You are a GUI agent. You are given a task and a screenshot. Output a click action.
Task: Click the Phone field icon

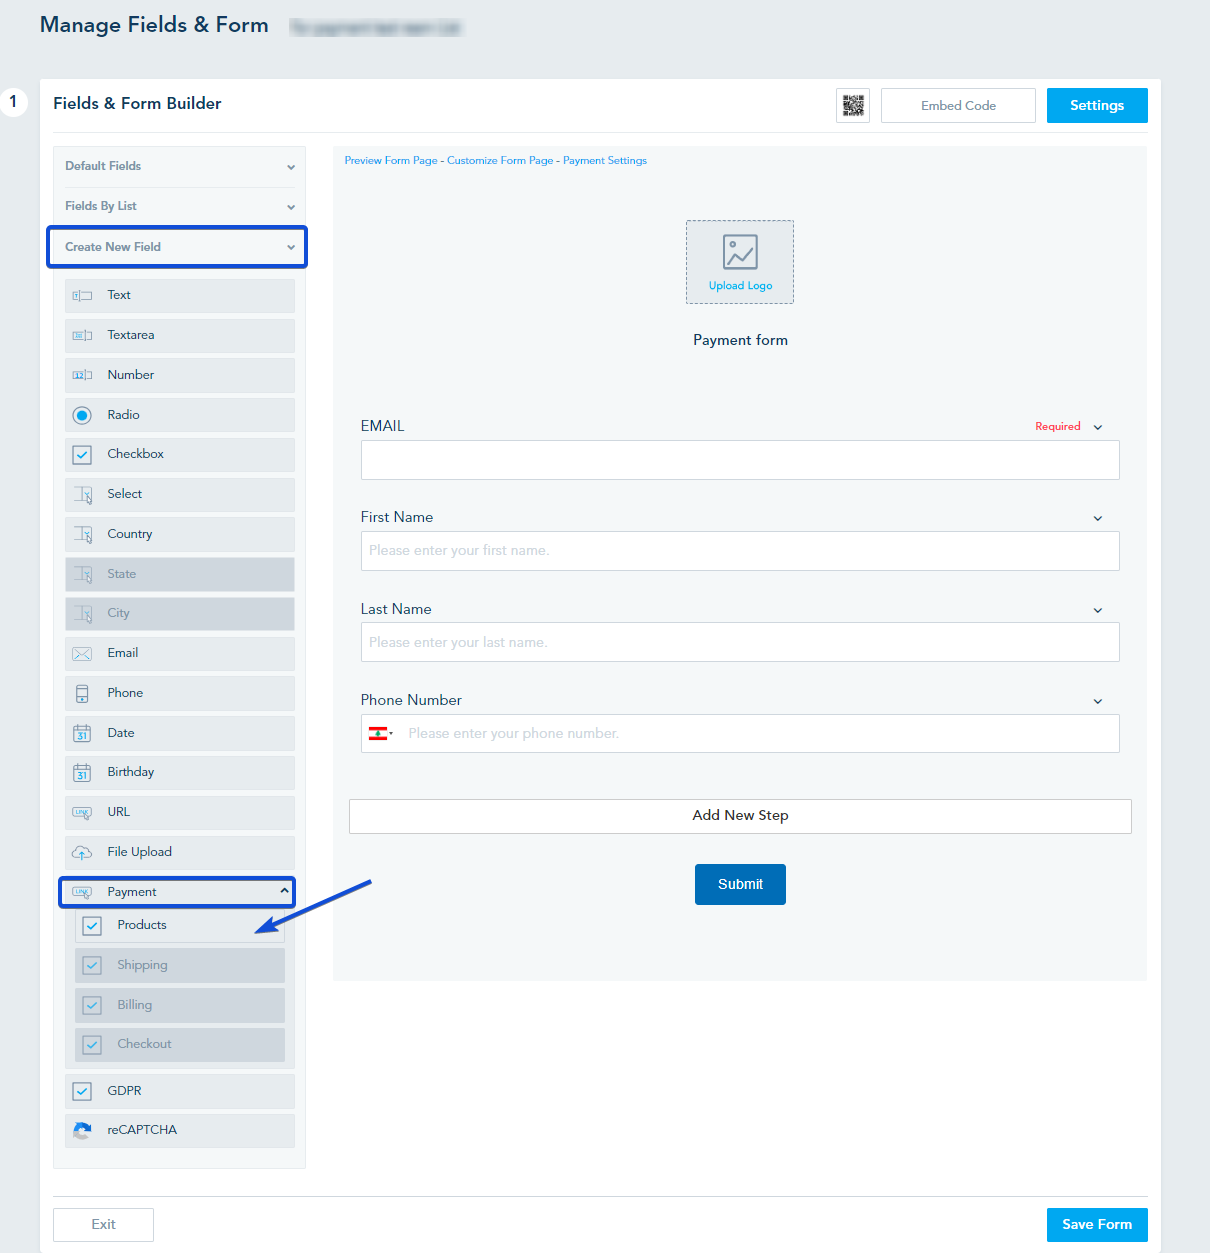[82, 693]
